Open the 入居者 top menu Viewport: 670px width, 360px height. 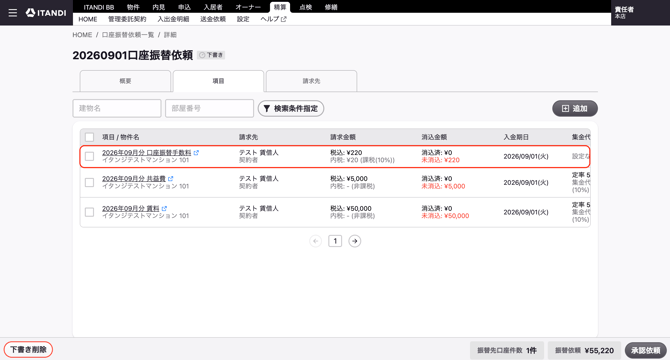pos(213,7)
